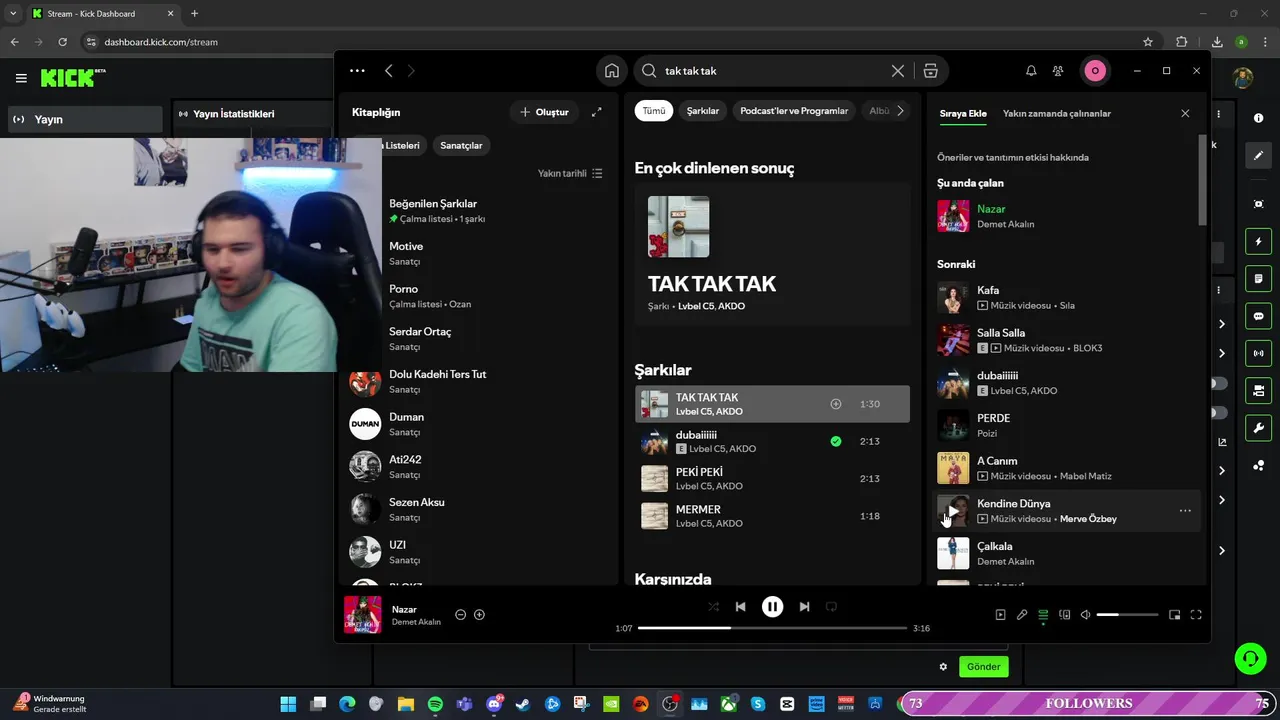This screenshot has height=720, width=1280.
Task: Toggle shuffle in the player bar
Action: click(713, 607)
